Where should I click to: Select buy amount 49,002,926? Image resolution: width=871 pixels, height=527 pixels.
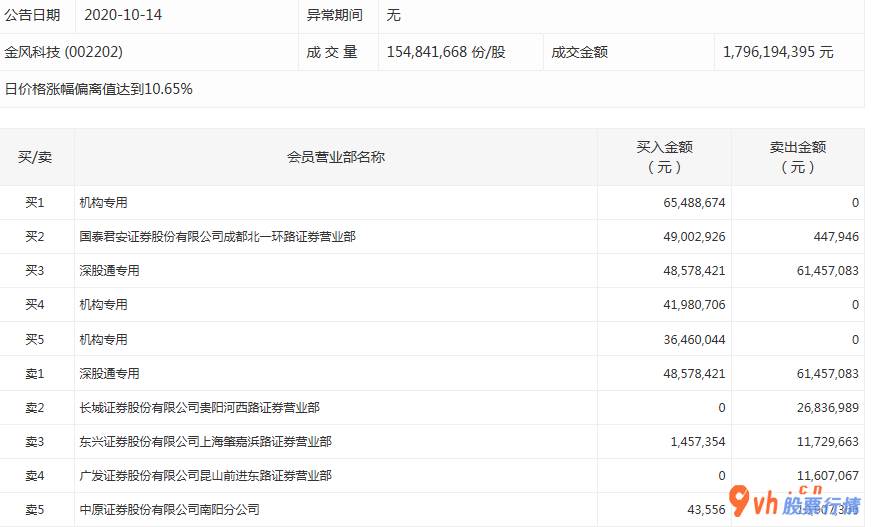click(694, 237)
